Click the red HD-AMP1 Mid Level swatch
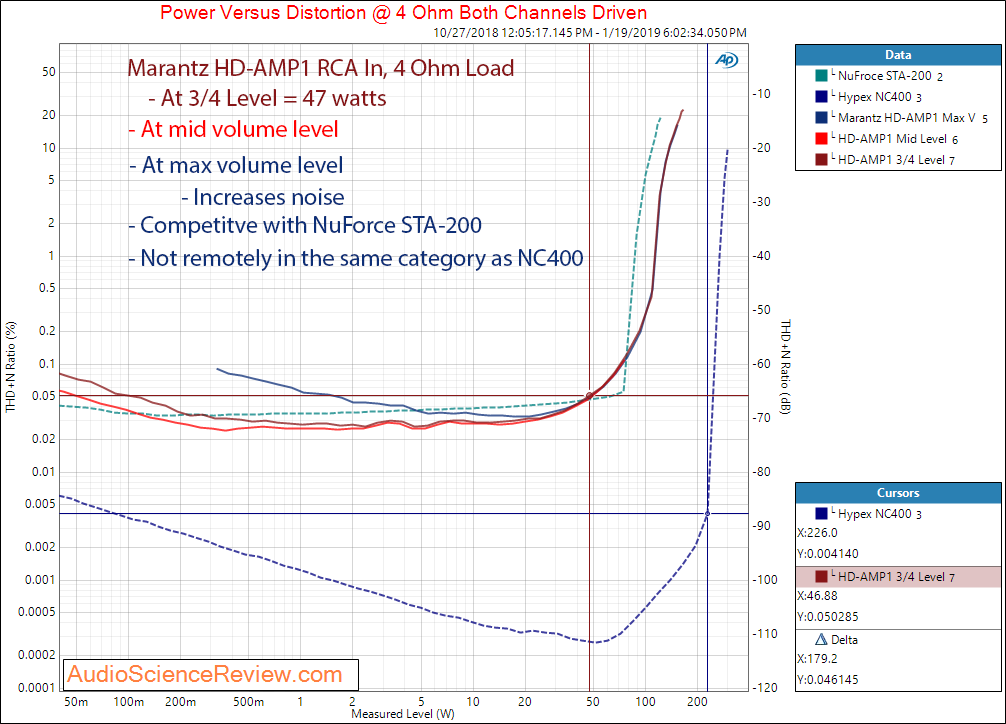Image resolution: width=1006 pixels, height=724 pixels. click(x=821, y=139)
